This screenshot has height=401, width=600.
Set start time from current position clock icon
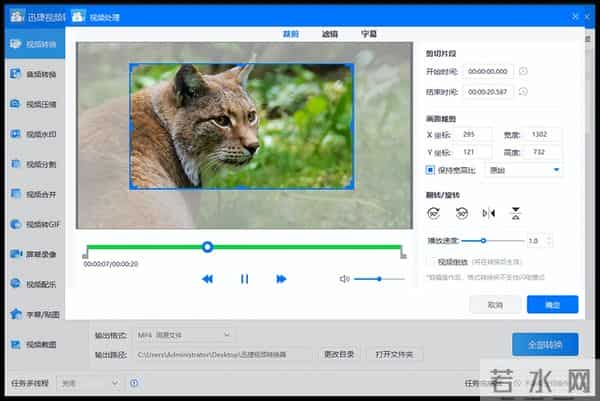point(523,71)
